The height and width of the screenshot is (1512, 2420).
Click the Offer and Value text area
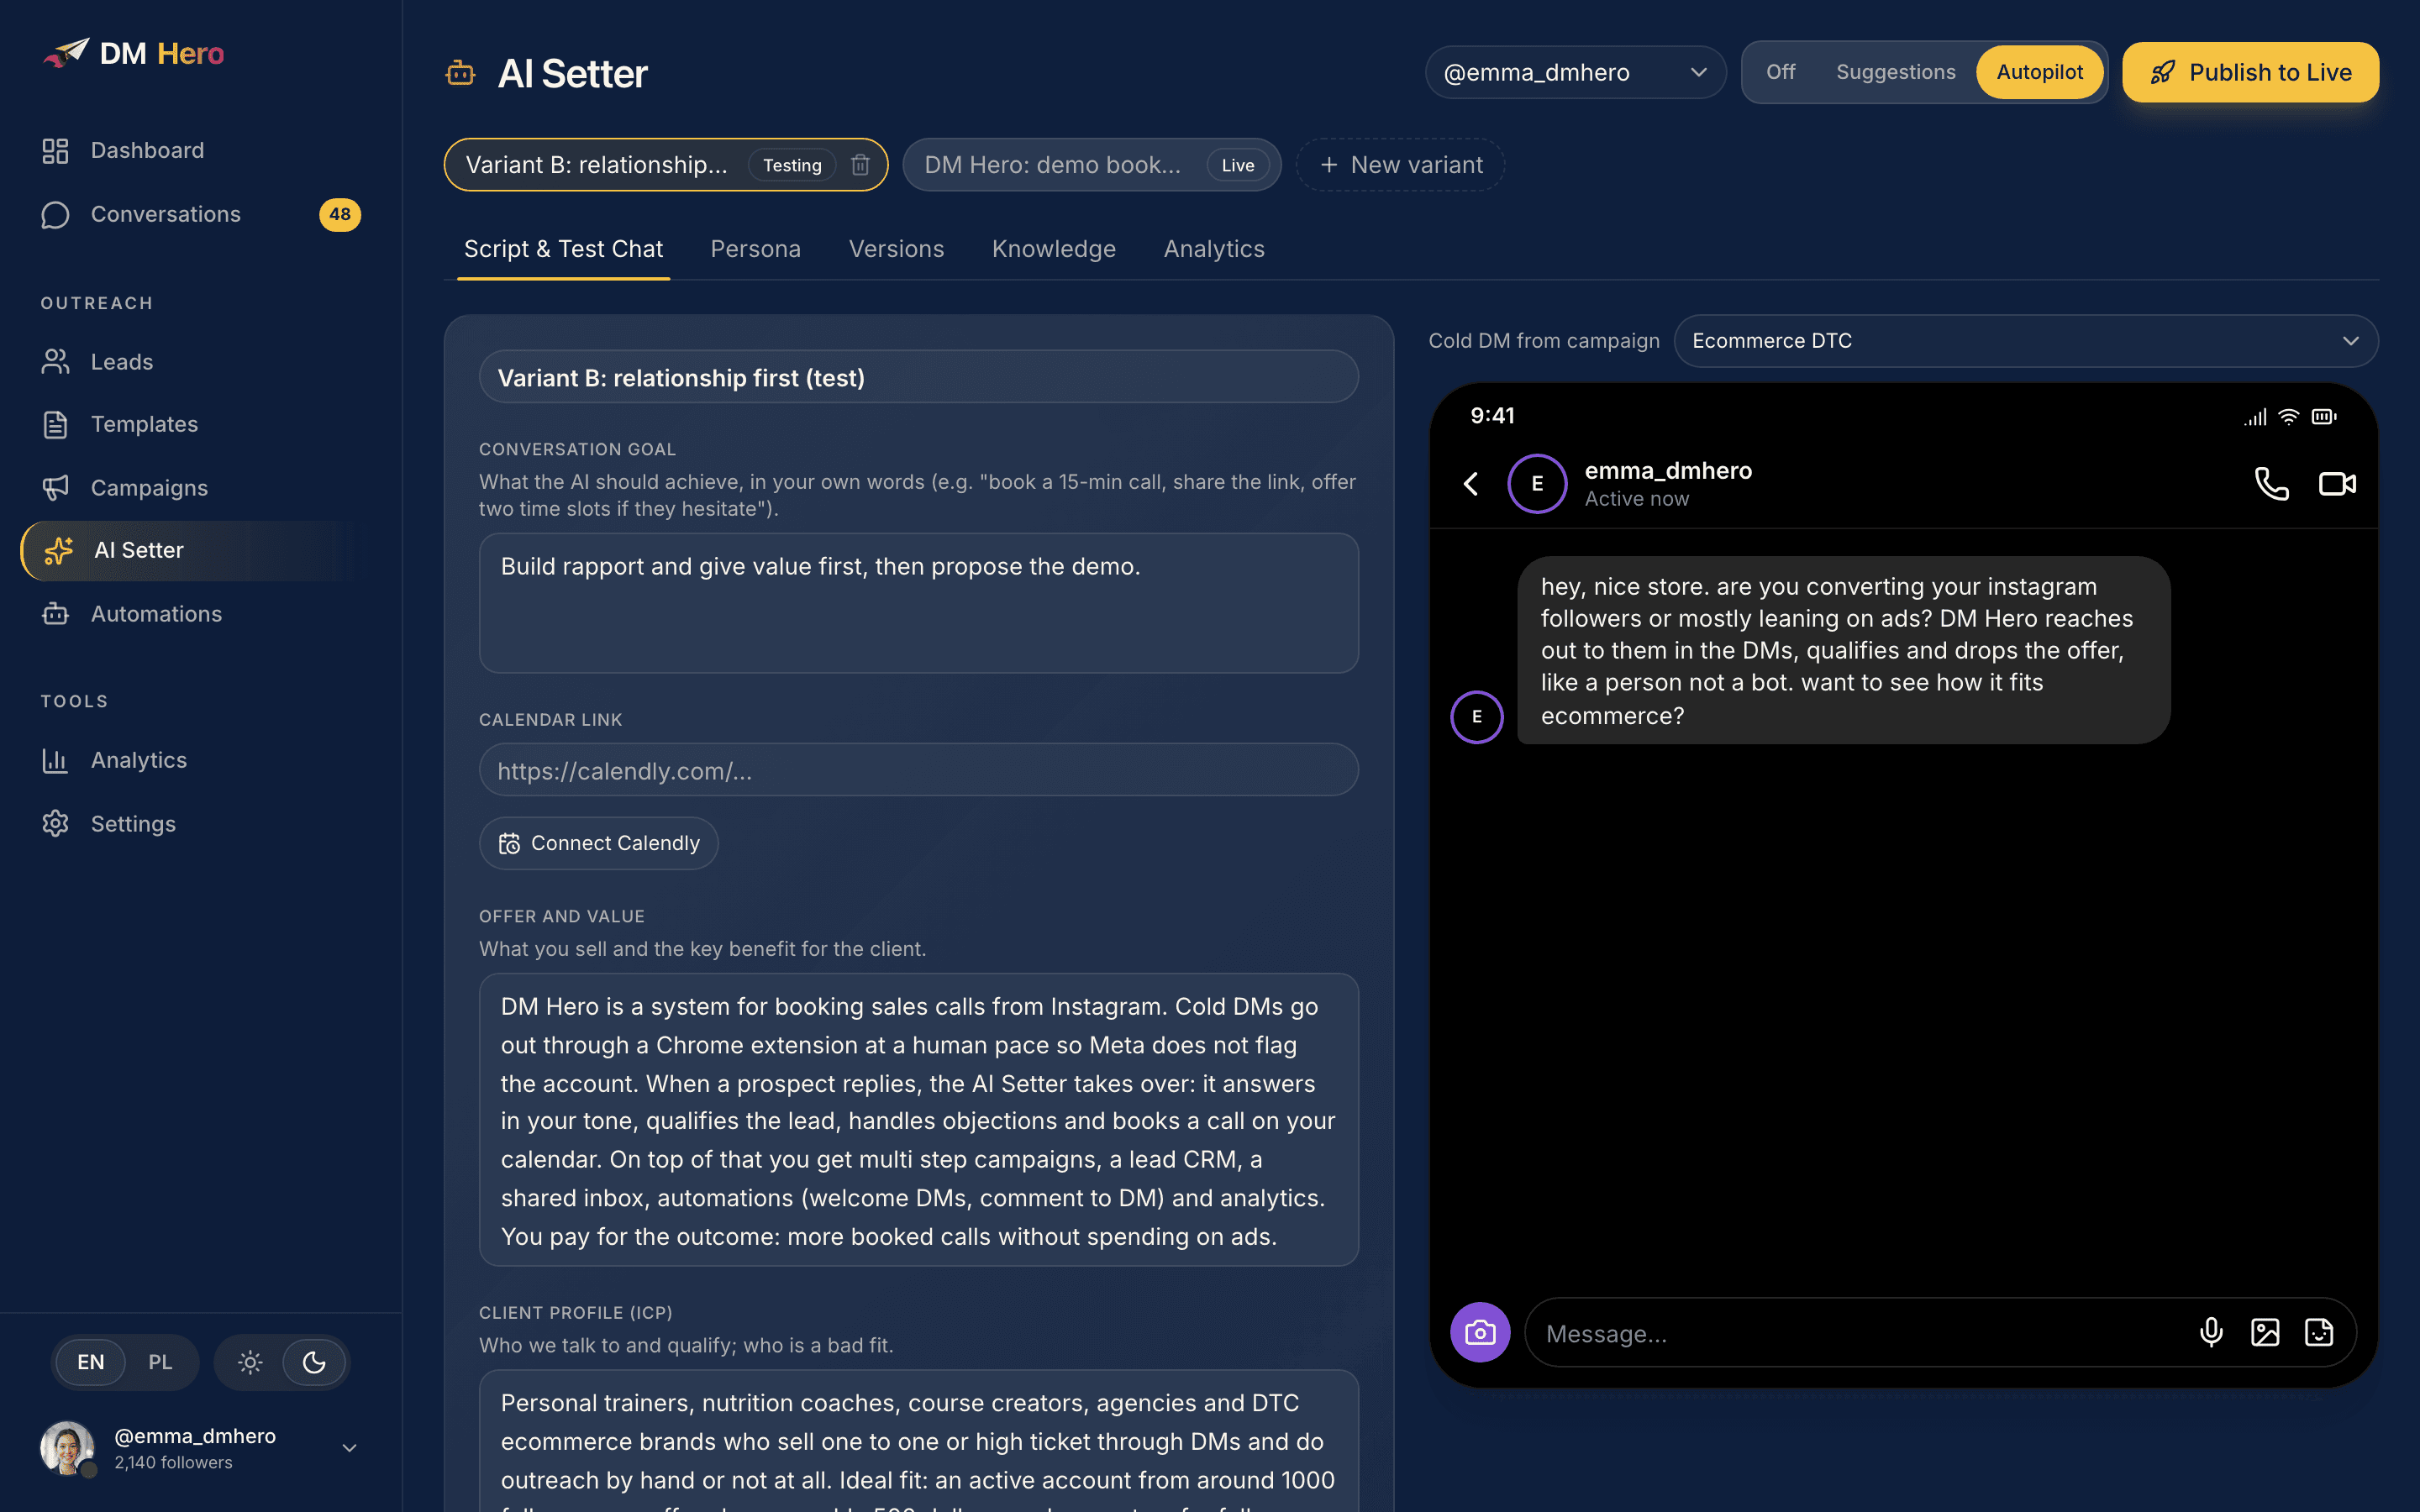[918, 1120]
